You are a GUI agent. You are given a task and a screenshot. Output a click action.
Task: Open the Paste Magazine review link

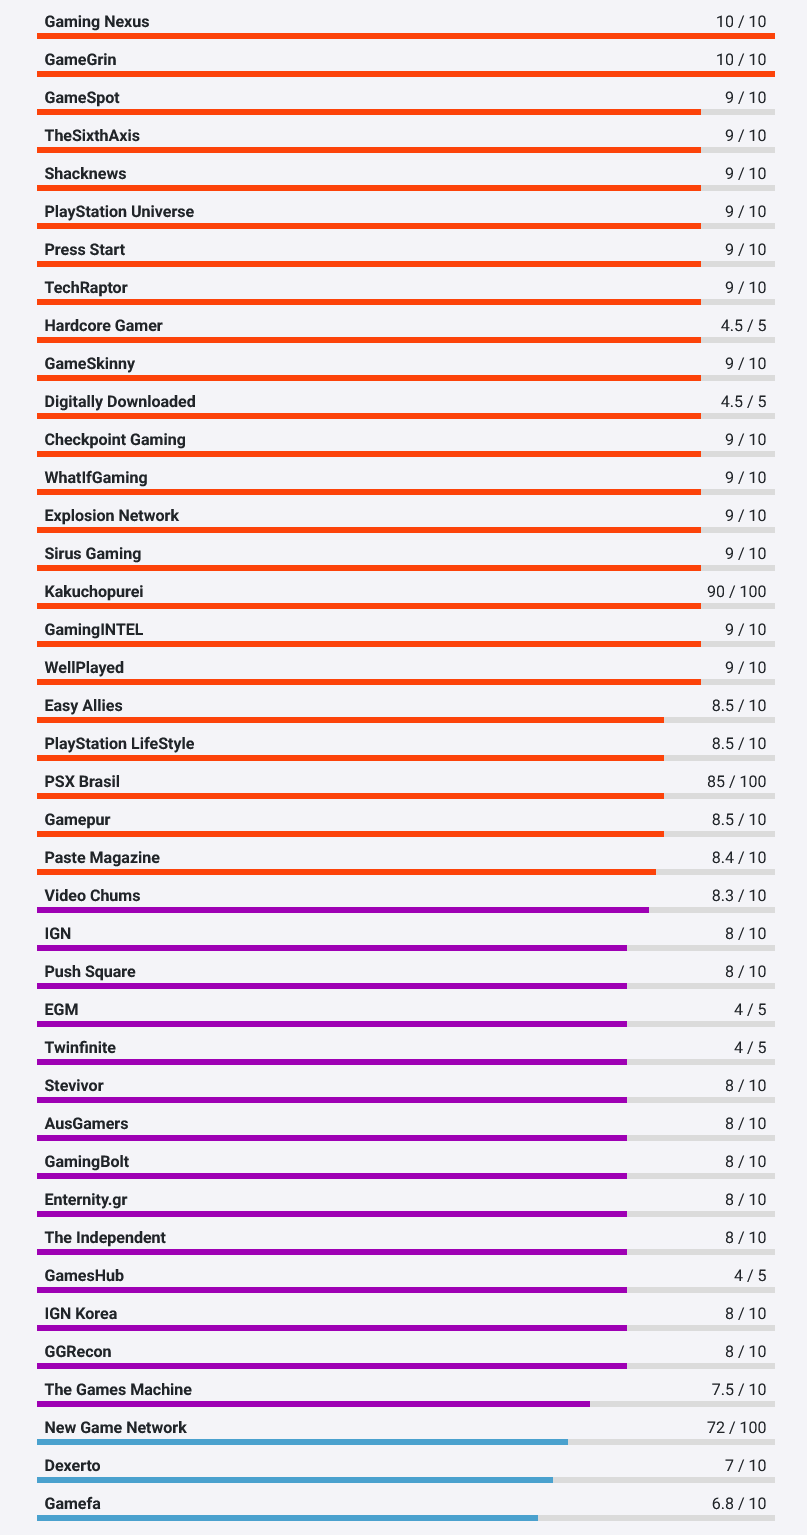(x=102, y=858)
